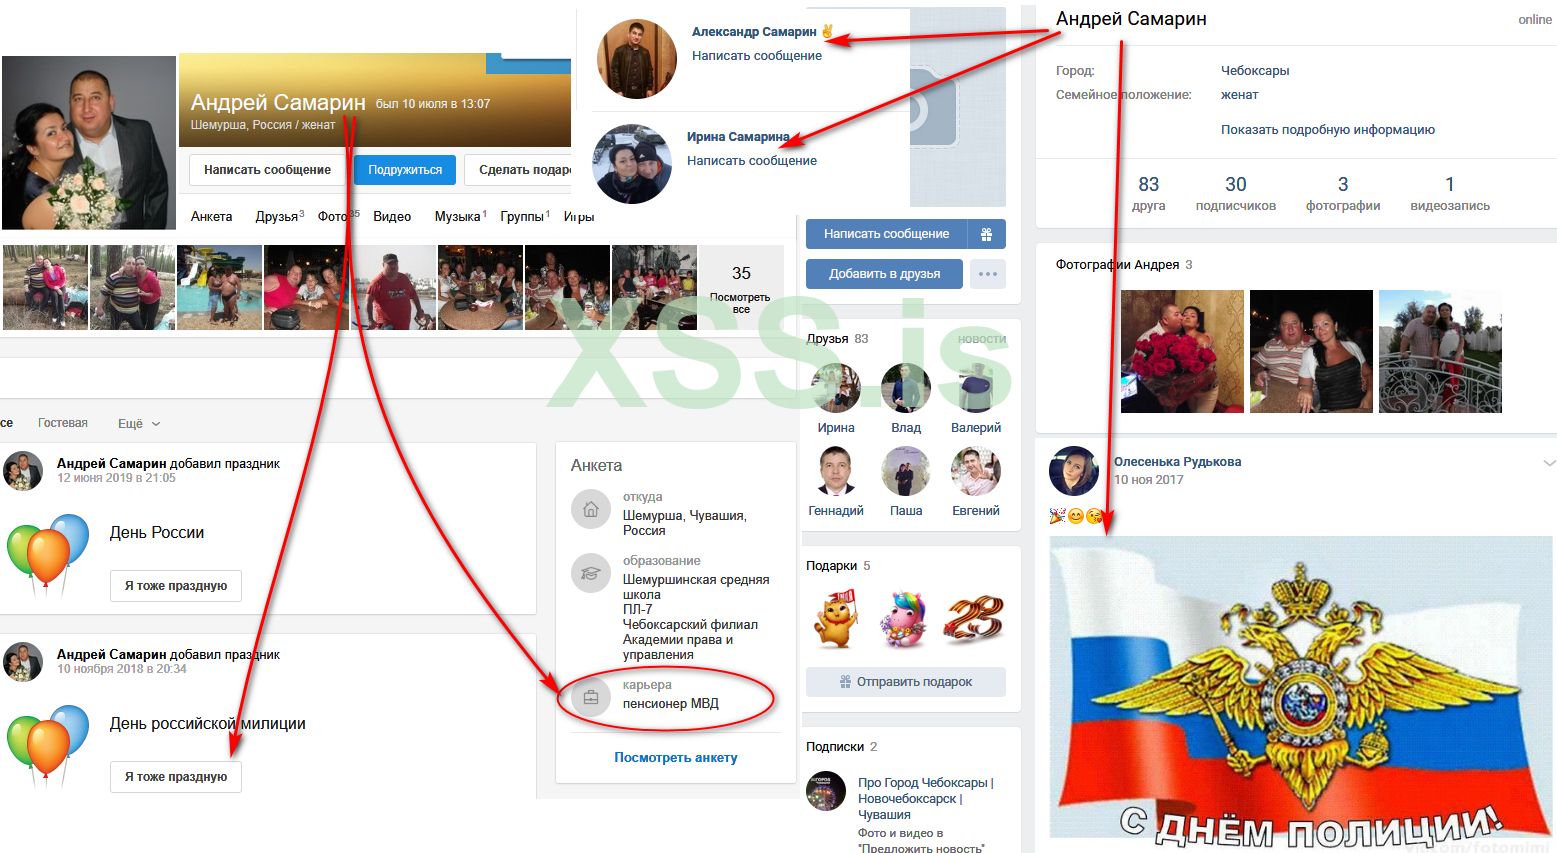The image size is (1557, 853).
Task: Click the blue Подружиться button
Action: coord(405,170)
